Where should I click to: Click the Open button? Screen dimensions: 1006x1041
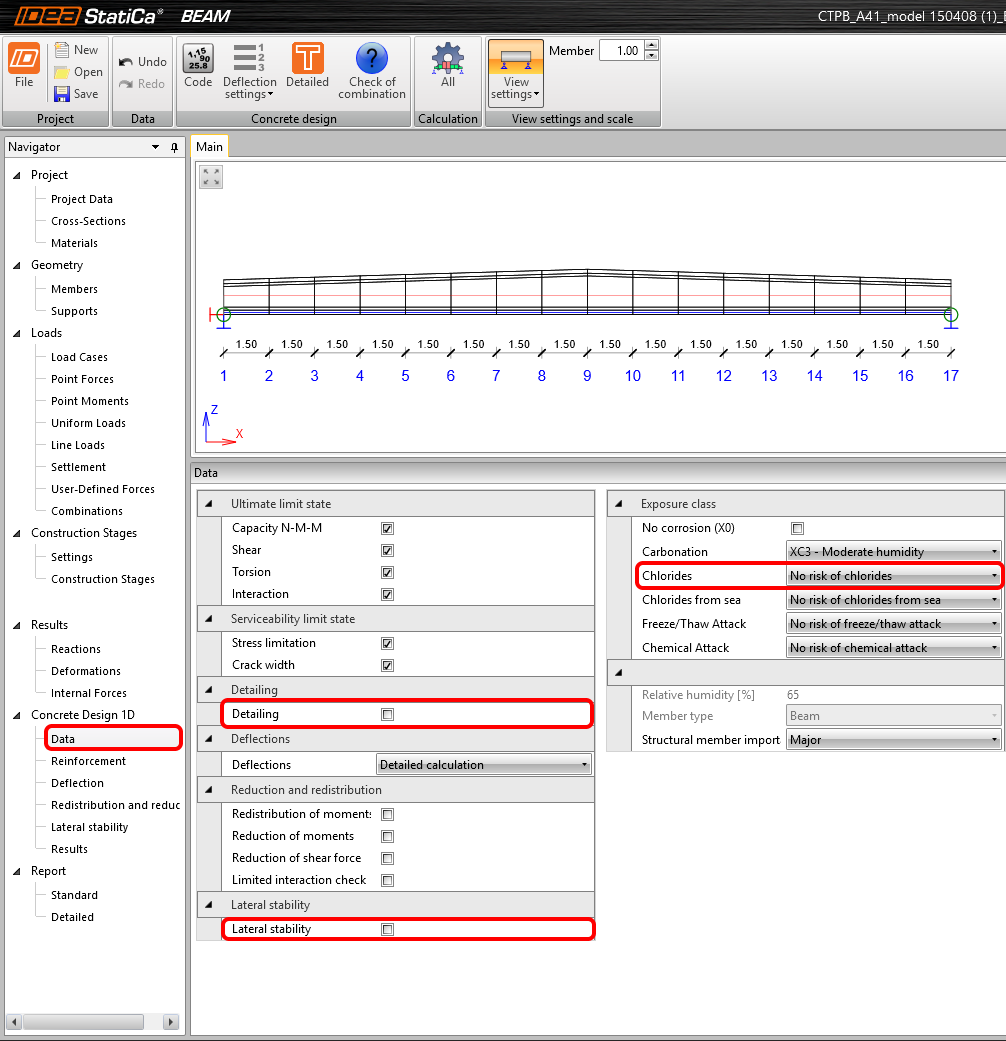(x=77, y=71)
